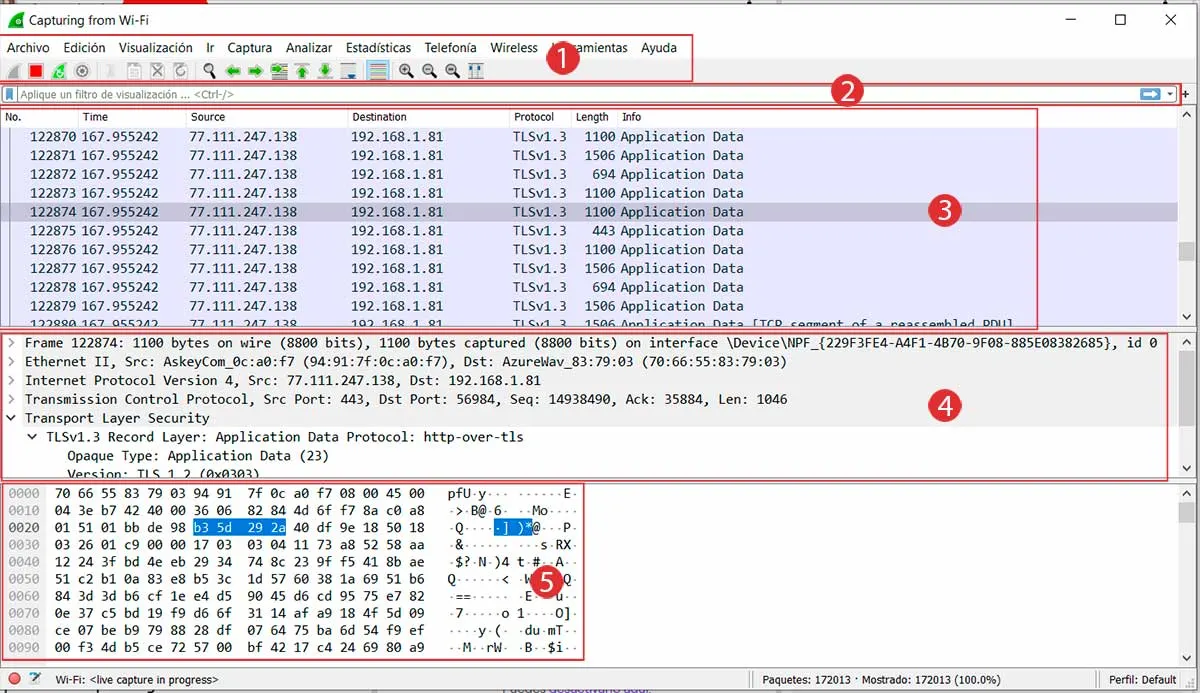
Task: Open the Visualización menu
Action: click(155, 47)
